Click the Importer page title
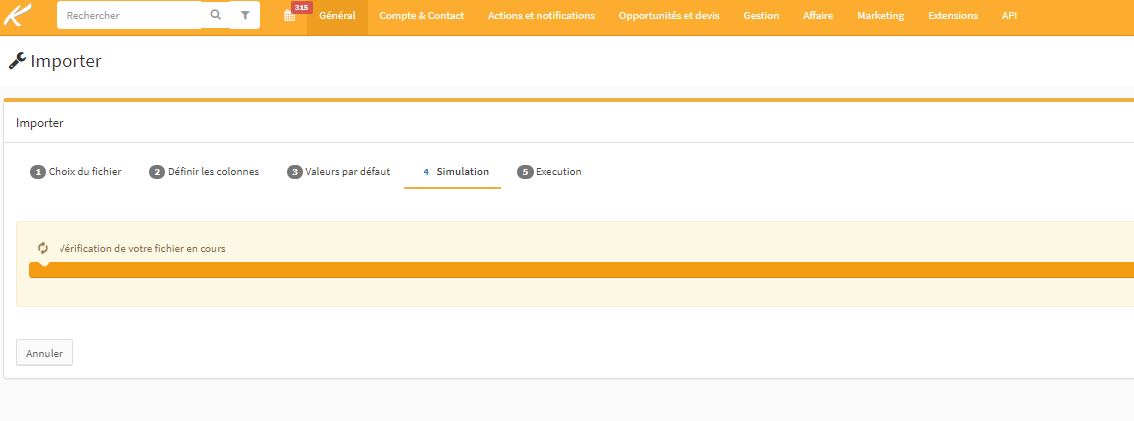Viewport: 1134px width, 421px height. [x=66, y=61]
